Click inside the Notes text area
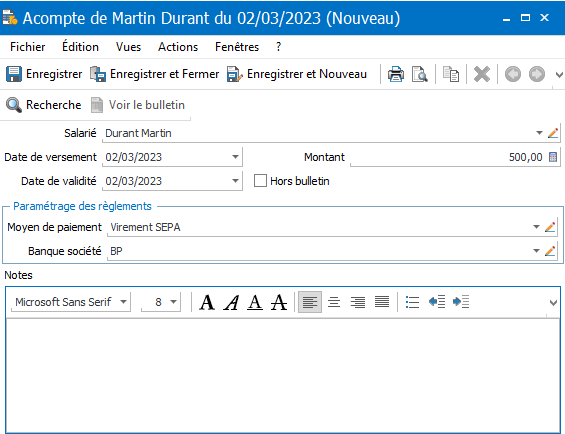The width and height of the screenshot is (565, 434). [283, 376]
